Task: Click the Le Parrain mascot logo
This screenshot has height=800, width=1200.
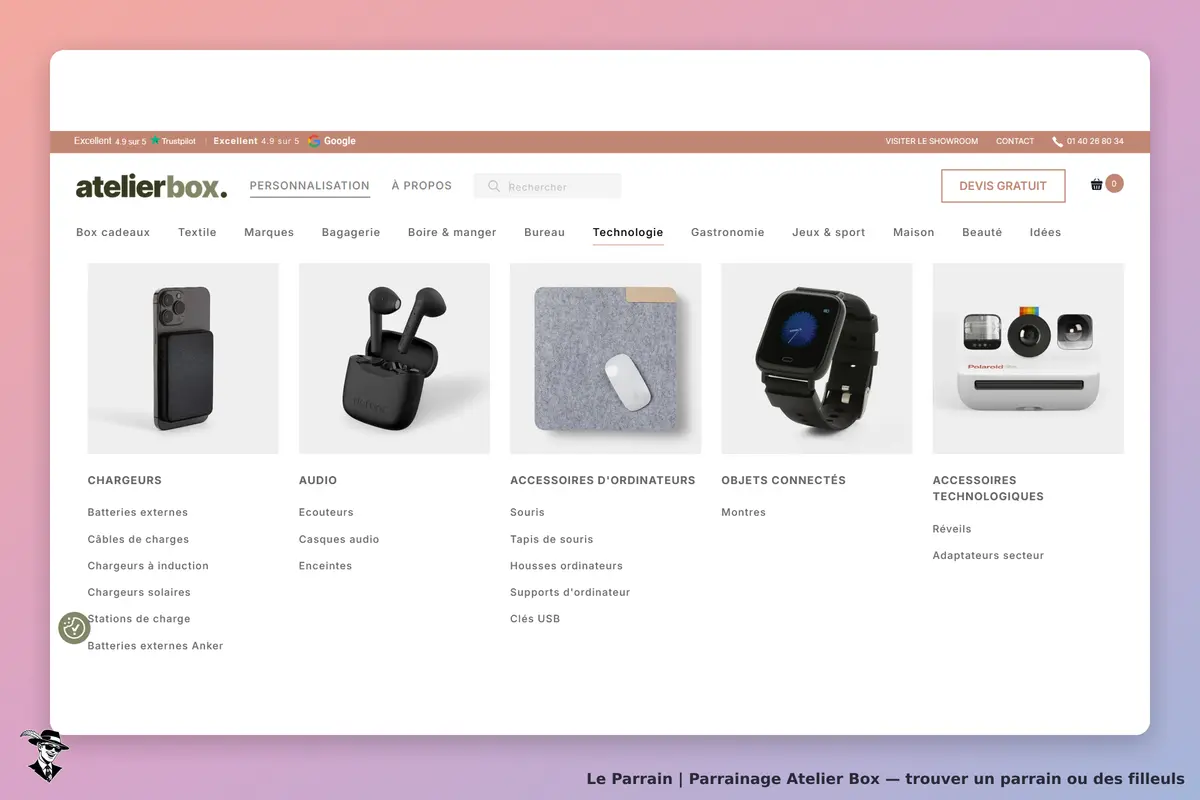Action: pyautogui.click(x=45, y=755)
